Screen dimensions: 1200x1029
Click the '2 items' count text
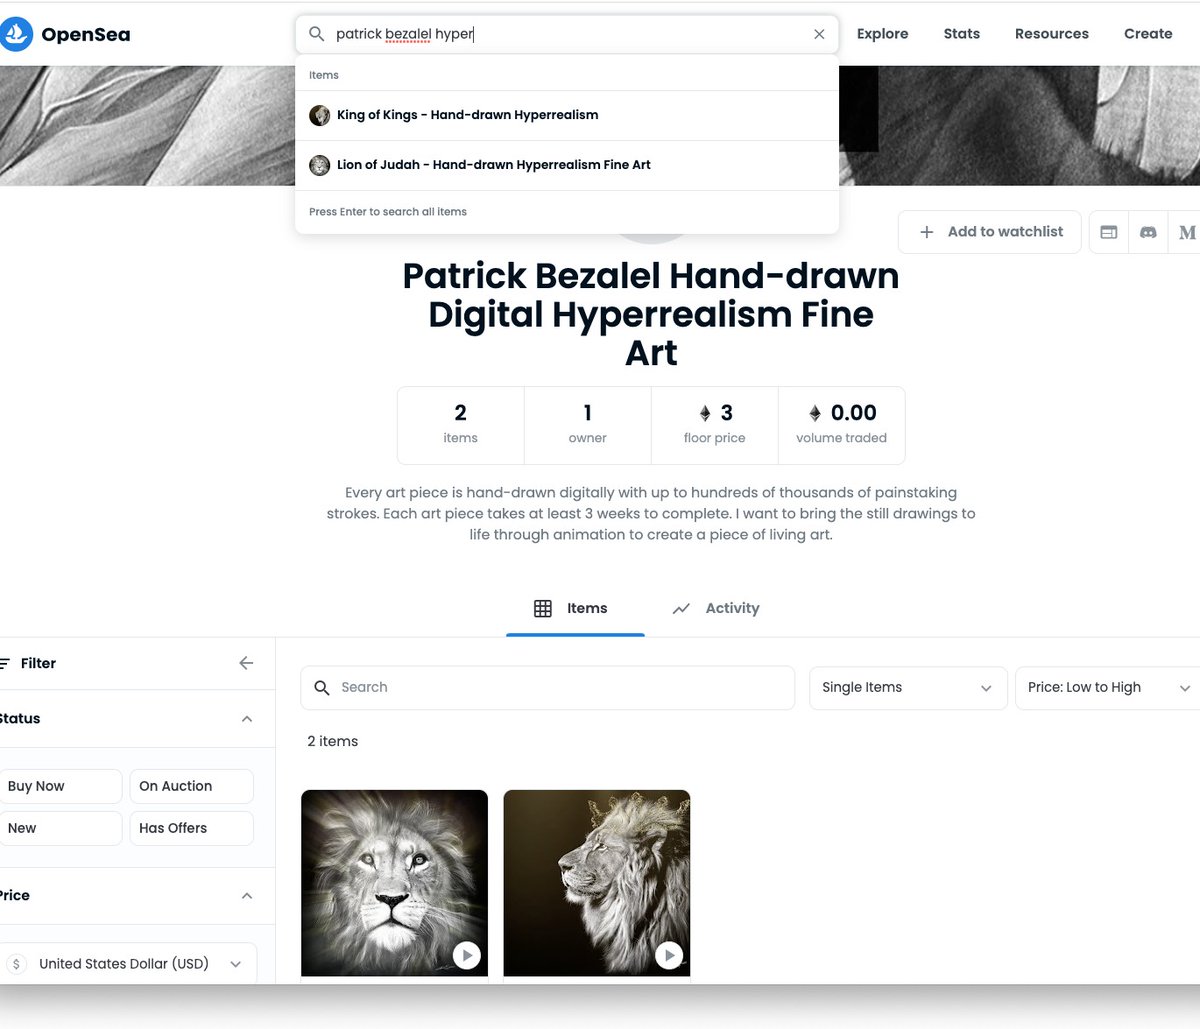333,741
